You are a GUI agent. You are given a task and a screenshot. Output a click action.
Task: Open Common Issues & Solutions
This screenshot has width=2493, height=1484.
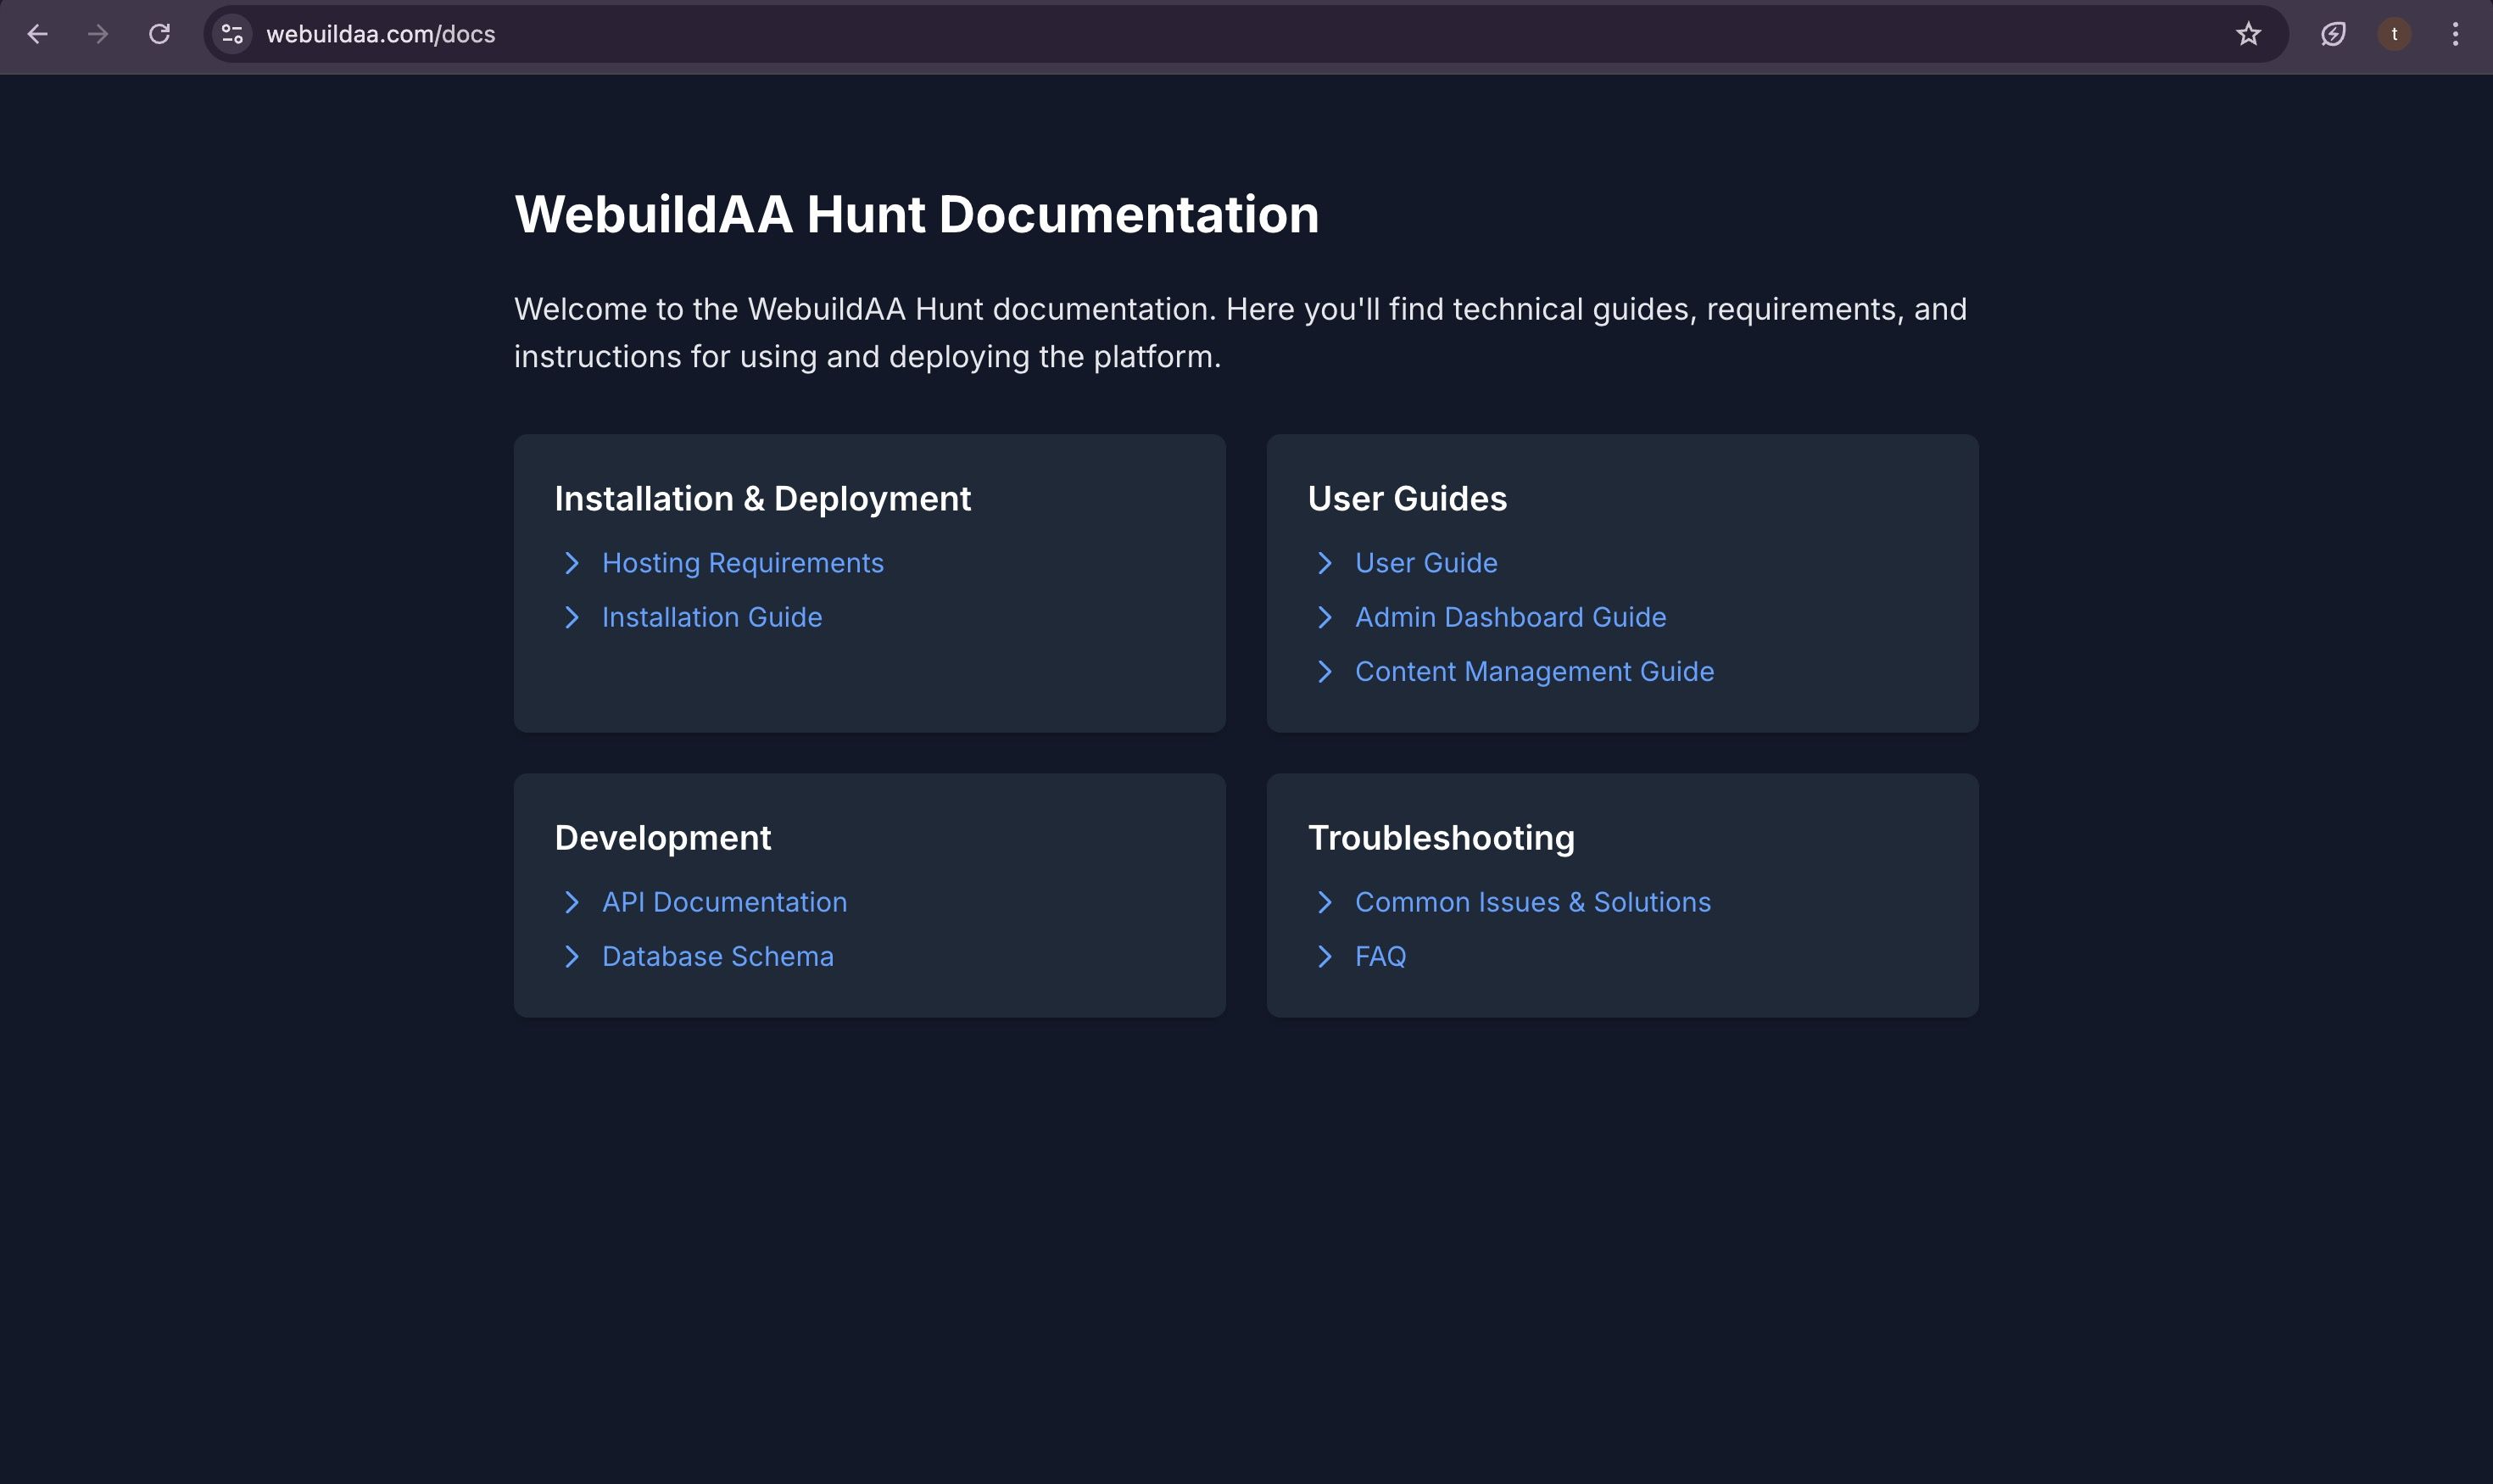click(1532, 902)
